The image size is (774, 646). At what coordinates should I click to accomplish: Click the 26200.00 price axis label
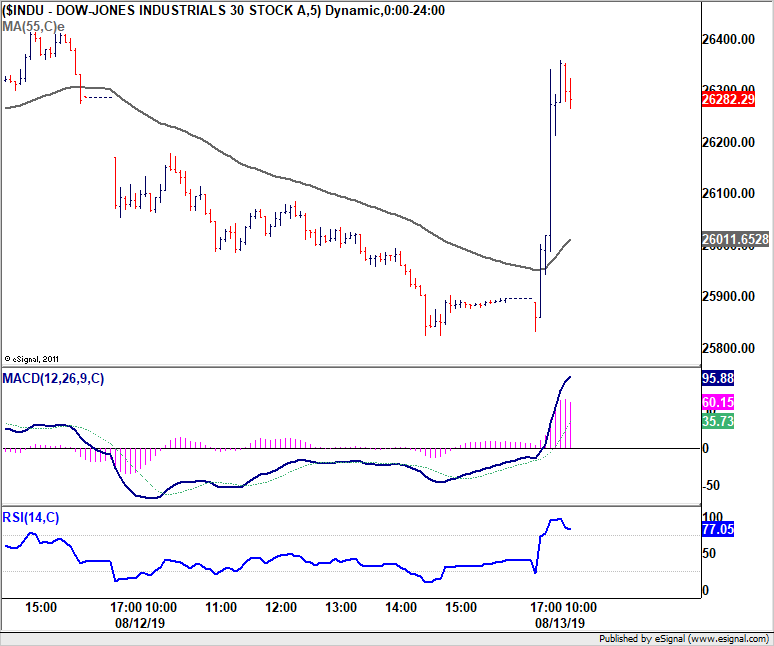(728, 143)
